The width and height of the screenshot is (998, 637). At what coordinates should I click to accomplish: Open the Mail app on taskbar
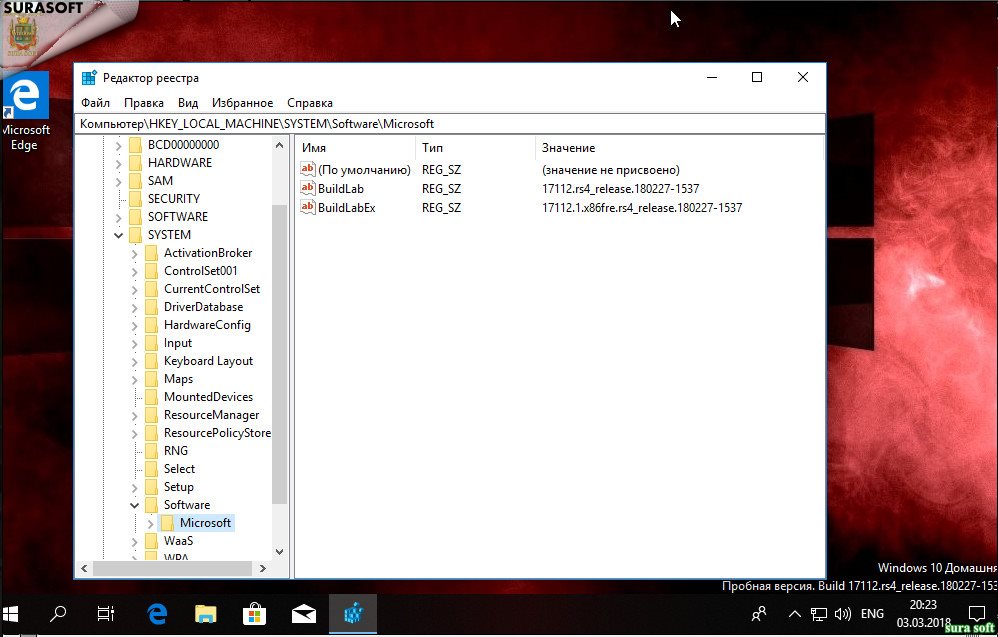coord(304,613)
